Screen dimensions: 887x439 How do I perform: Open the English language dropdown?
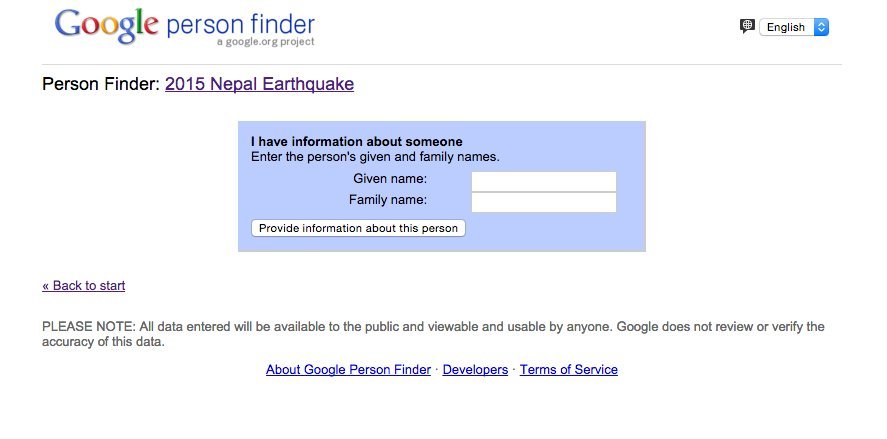tap(794, 27)
